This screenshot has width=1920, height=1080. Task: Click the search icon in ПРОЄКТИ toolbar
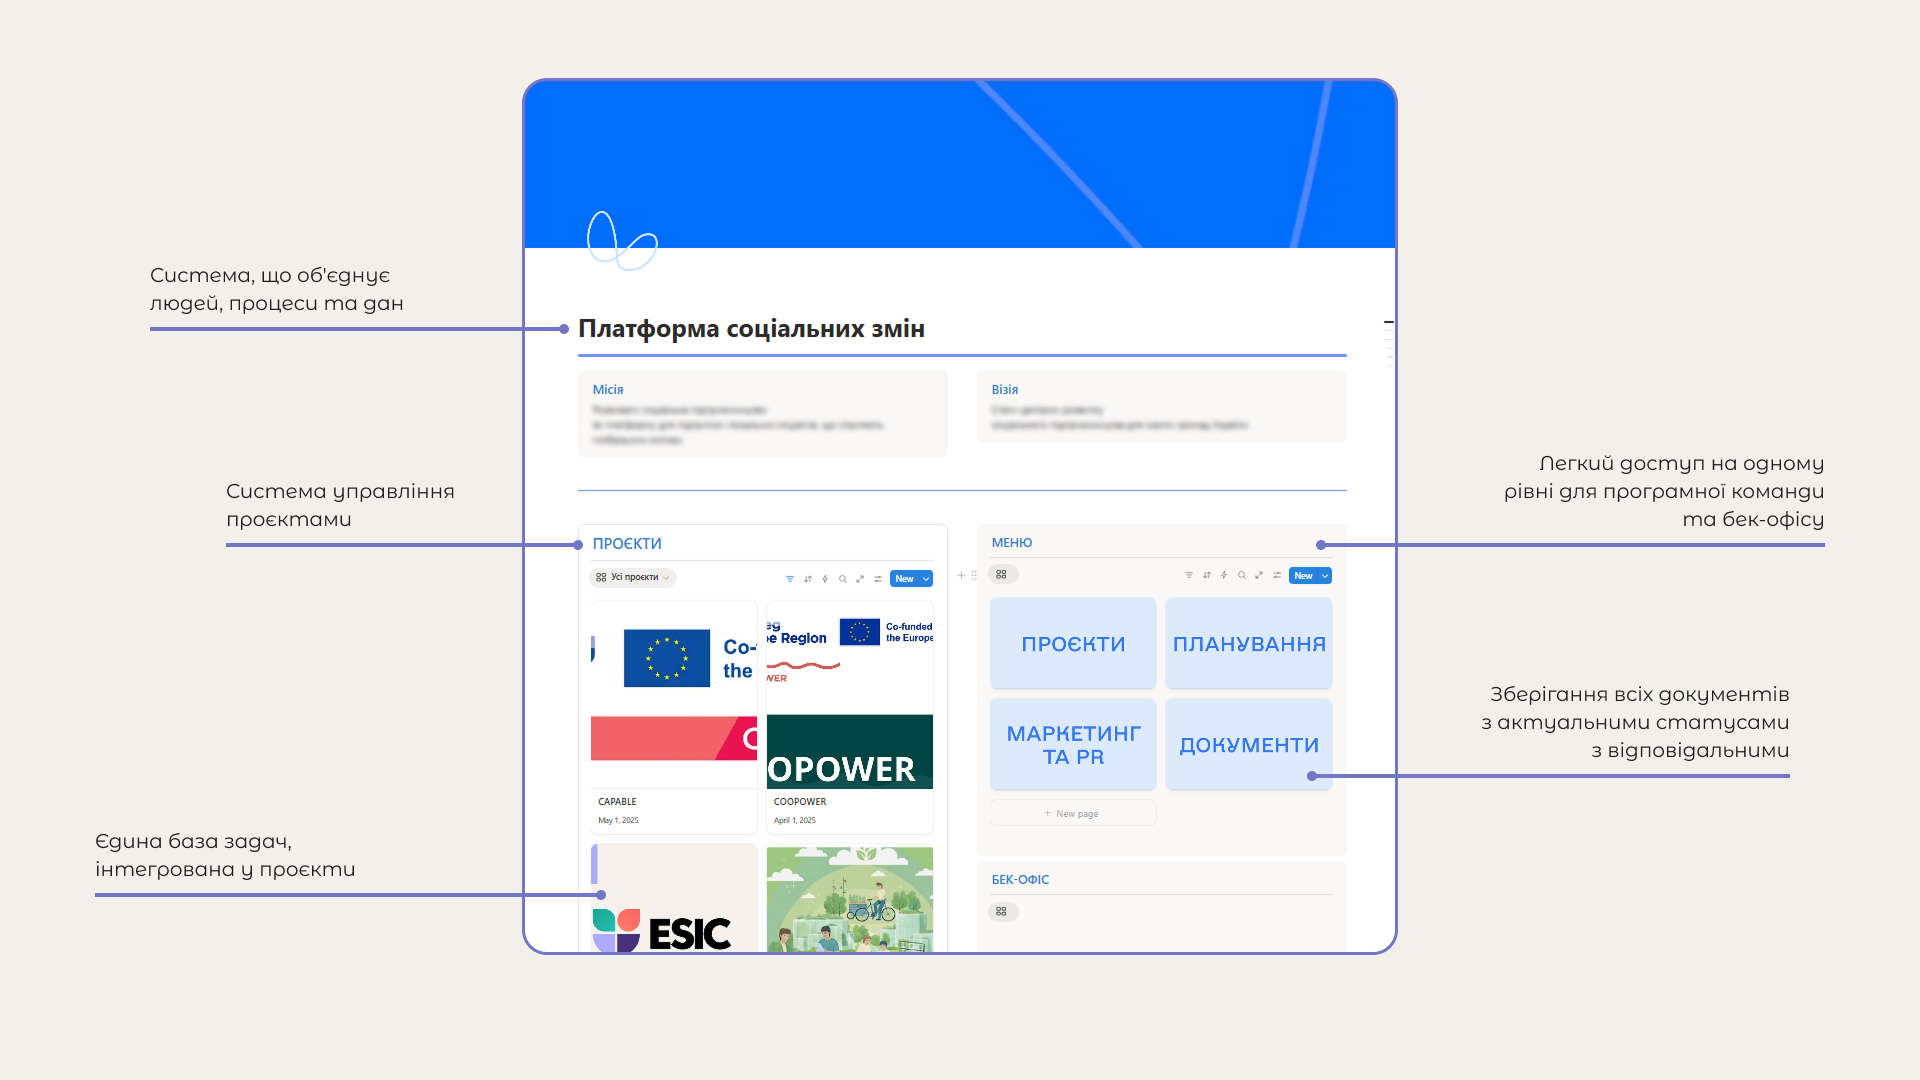click(x=843, y=579)
